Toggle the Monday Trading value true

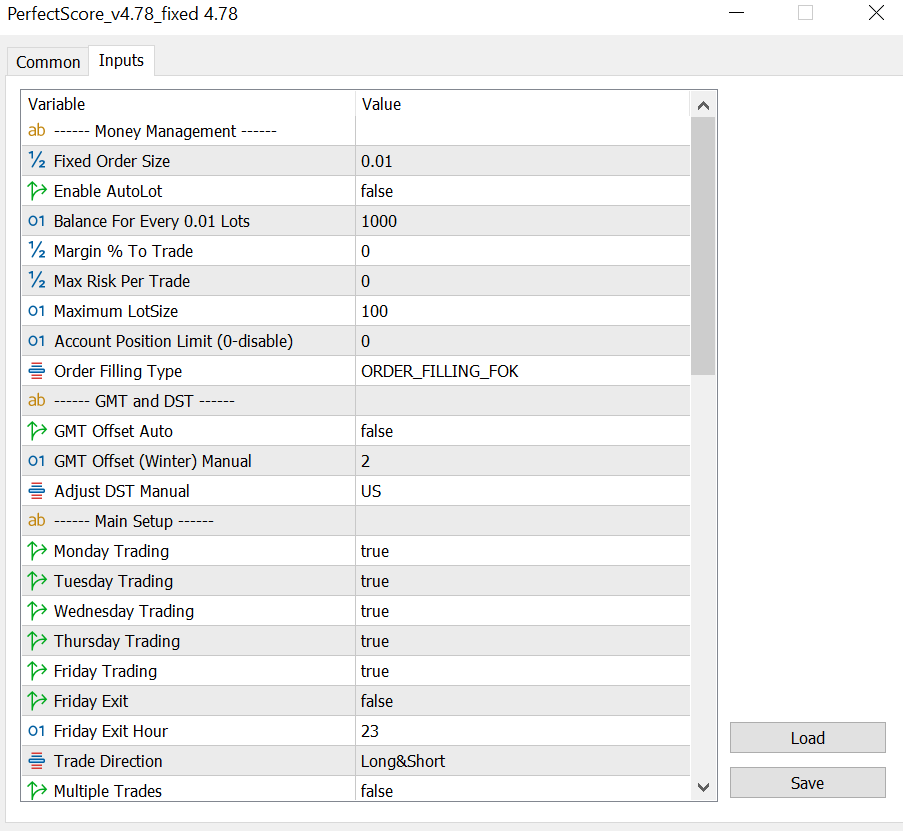[x=375, y=551]
